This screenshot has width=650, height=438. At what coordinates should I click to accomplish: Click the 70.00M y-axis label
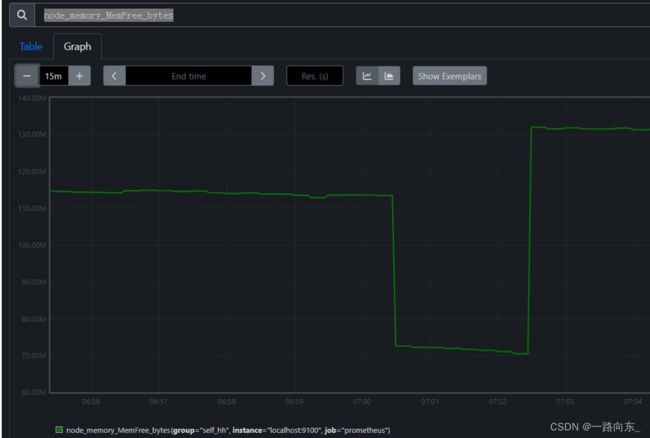34,356
